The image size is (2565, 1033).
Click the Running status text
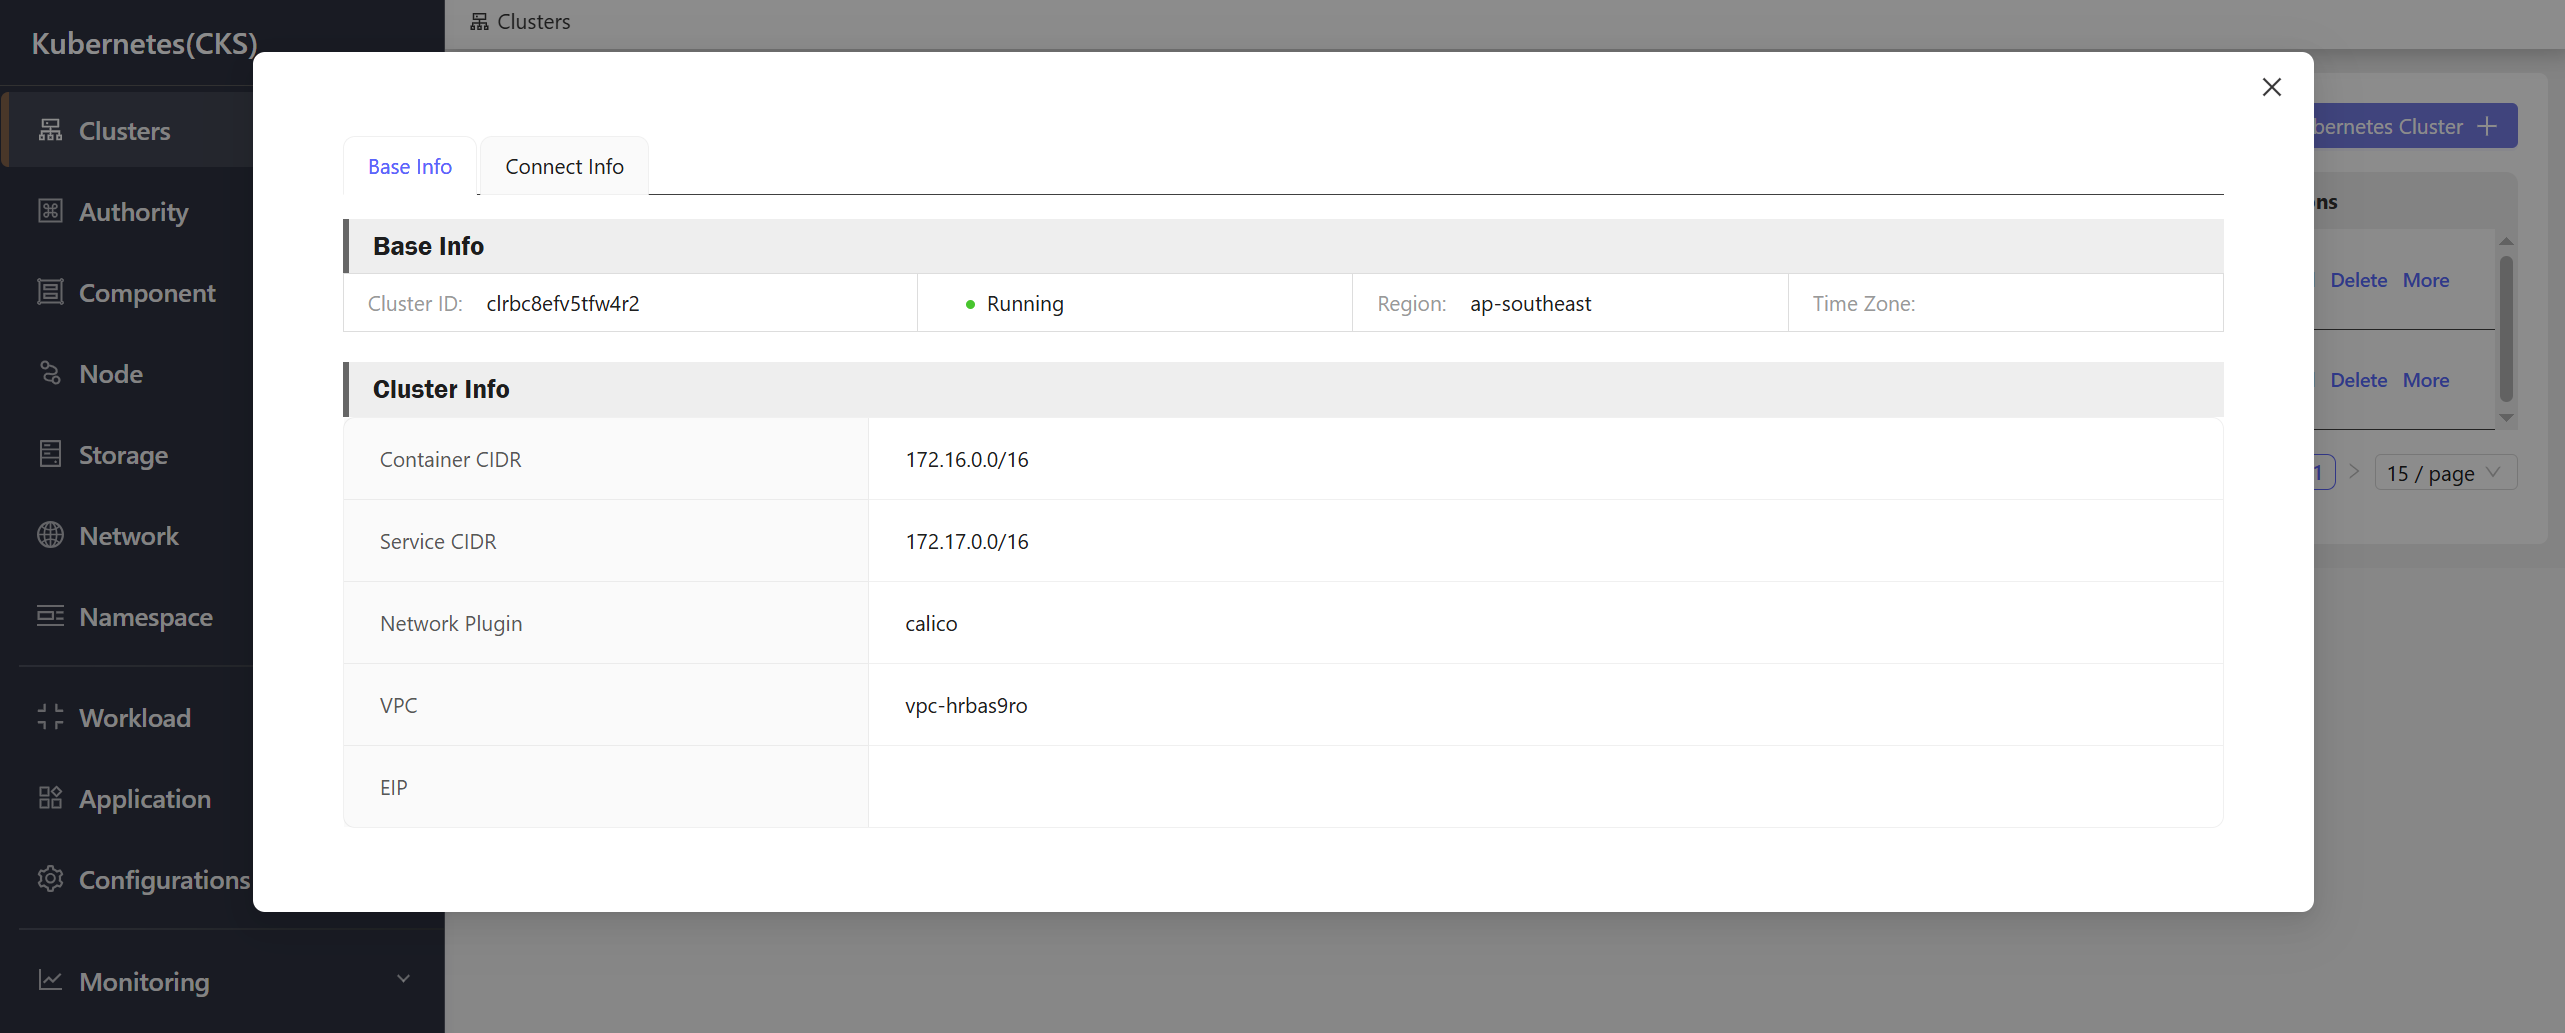(1025, 303)
